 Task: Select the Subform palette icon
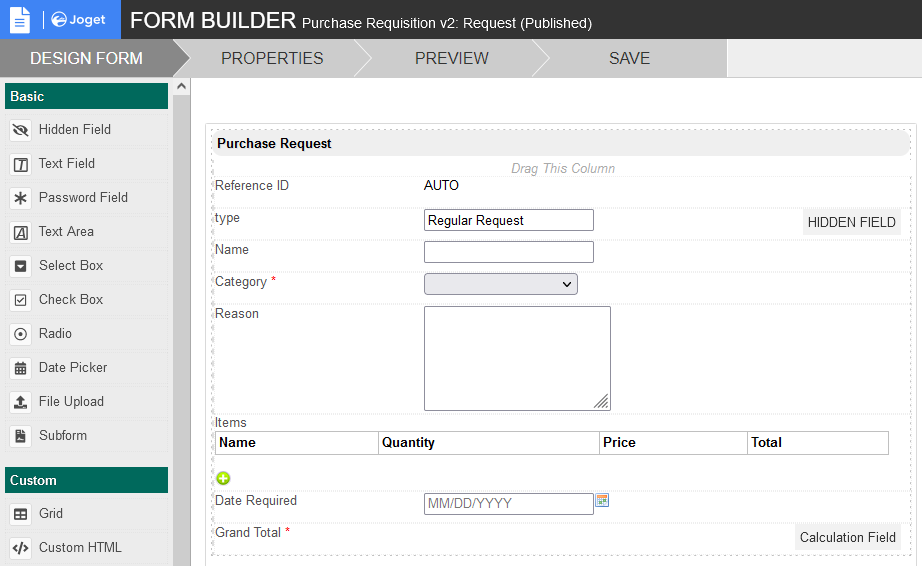[x=20, y=436]
